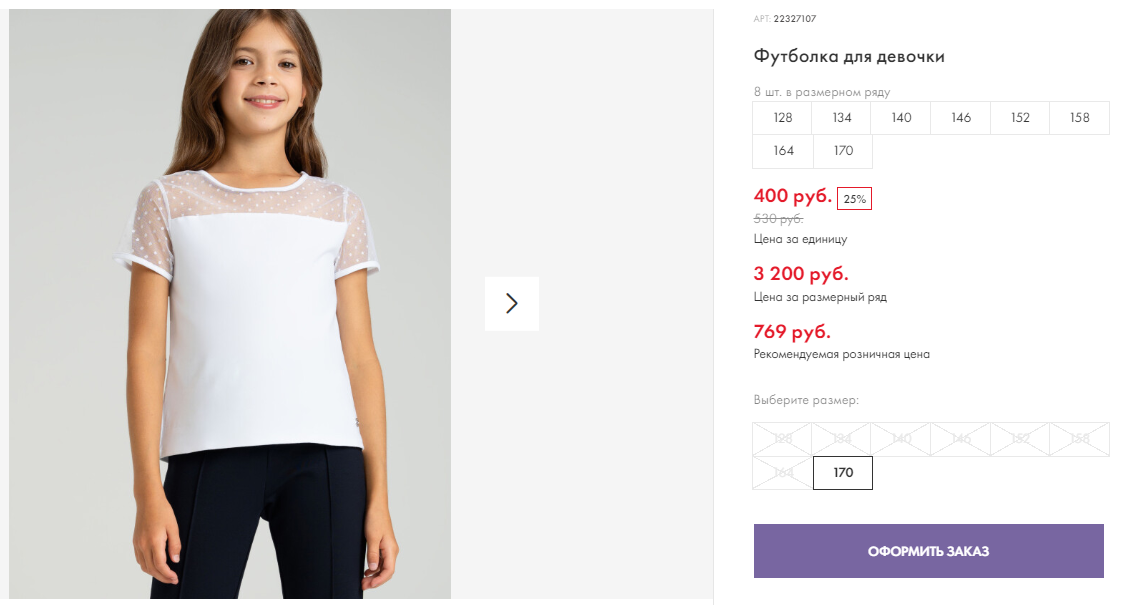Click size 170 in the size row

click(x=843, y=151)
